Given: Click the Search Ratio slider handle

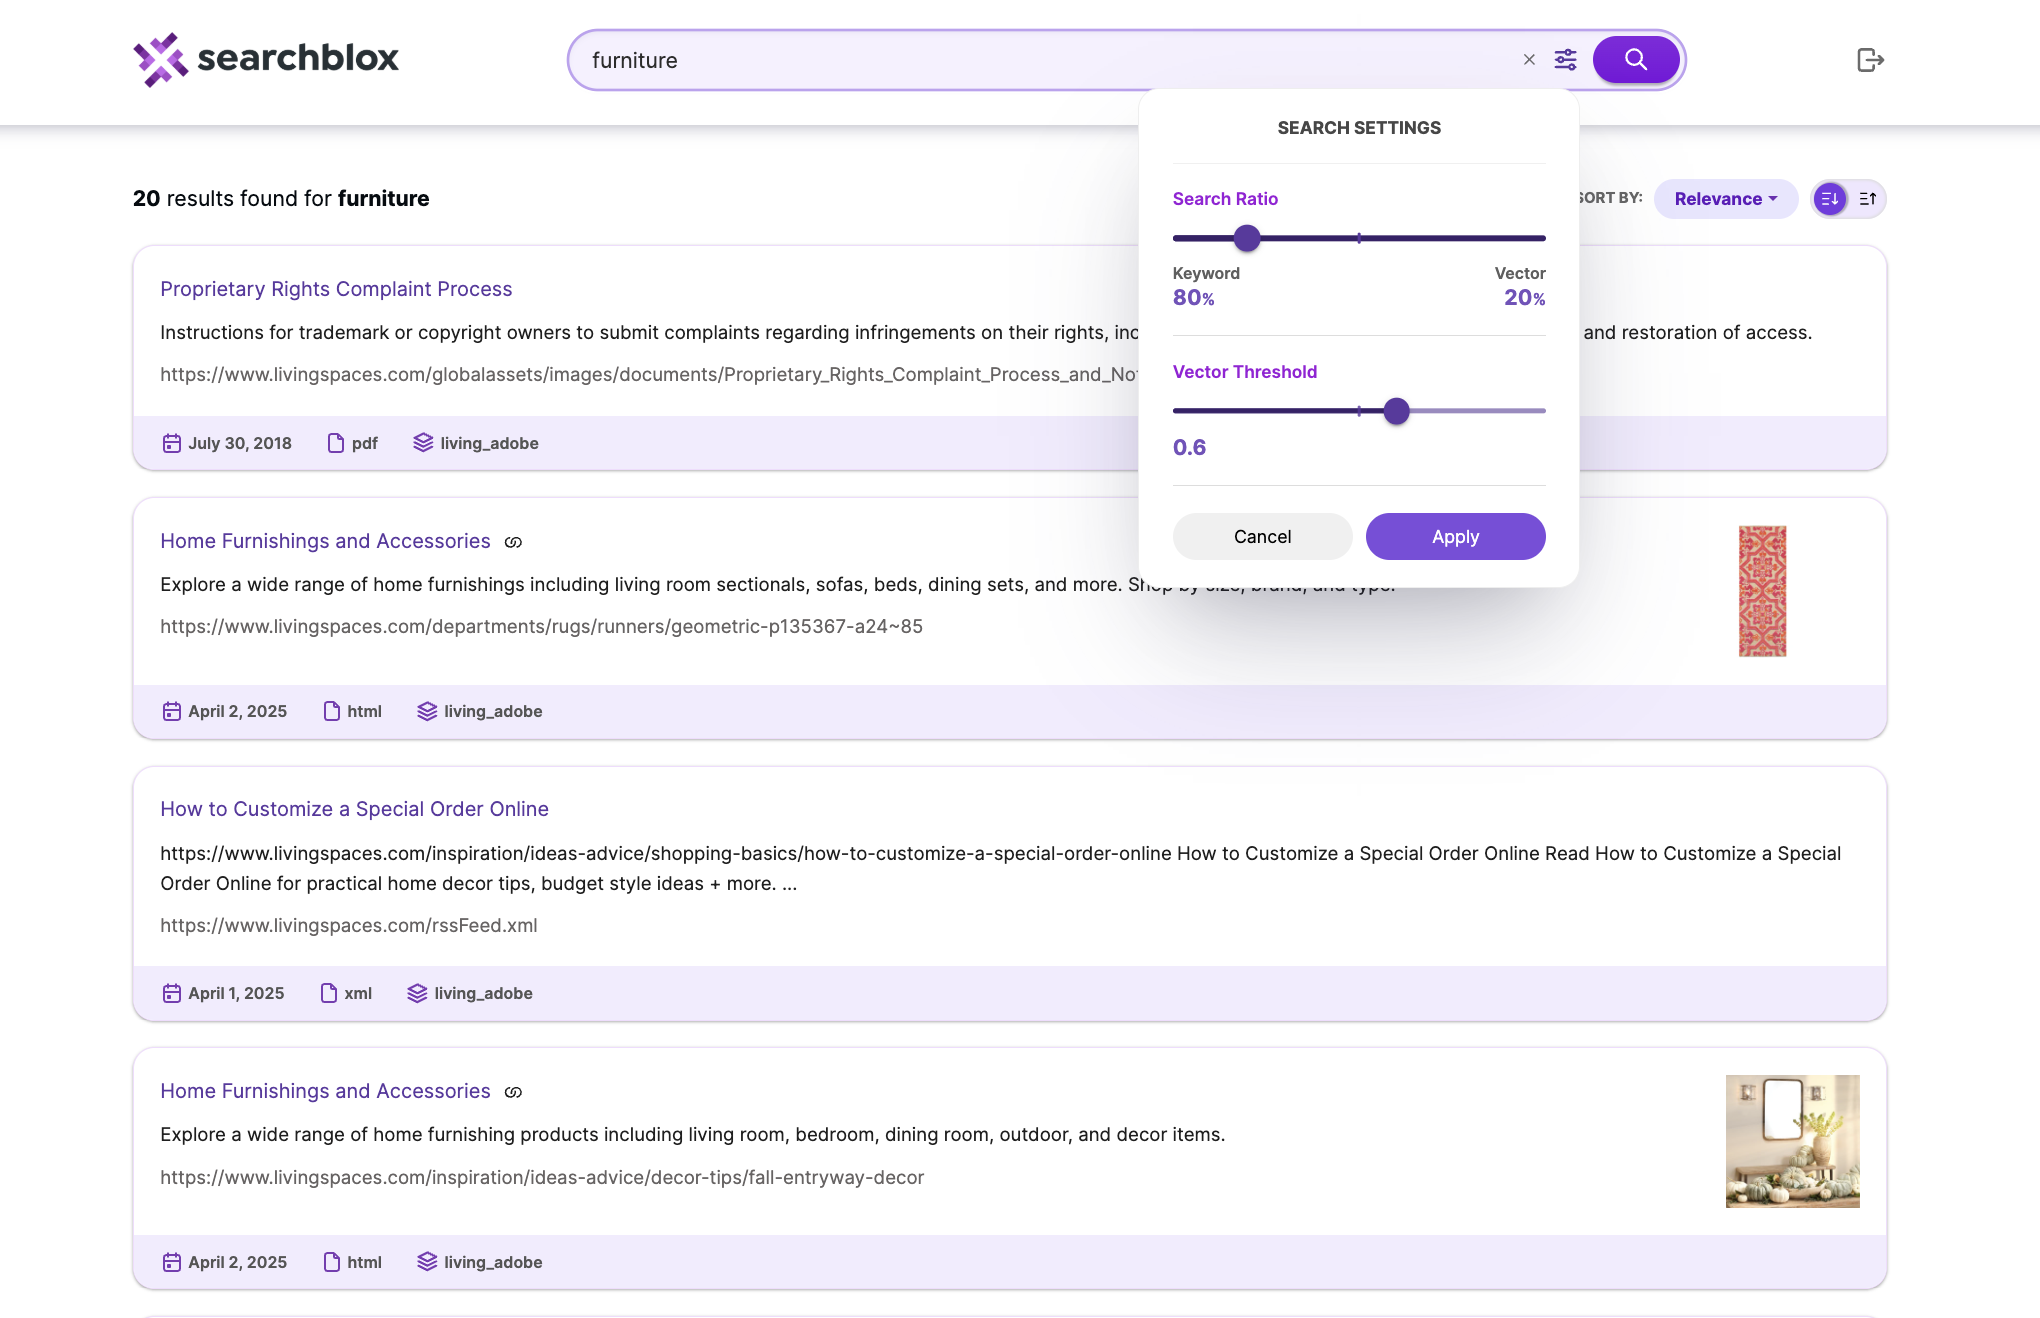Looking at the screenshot, I should coord(1246,238).
